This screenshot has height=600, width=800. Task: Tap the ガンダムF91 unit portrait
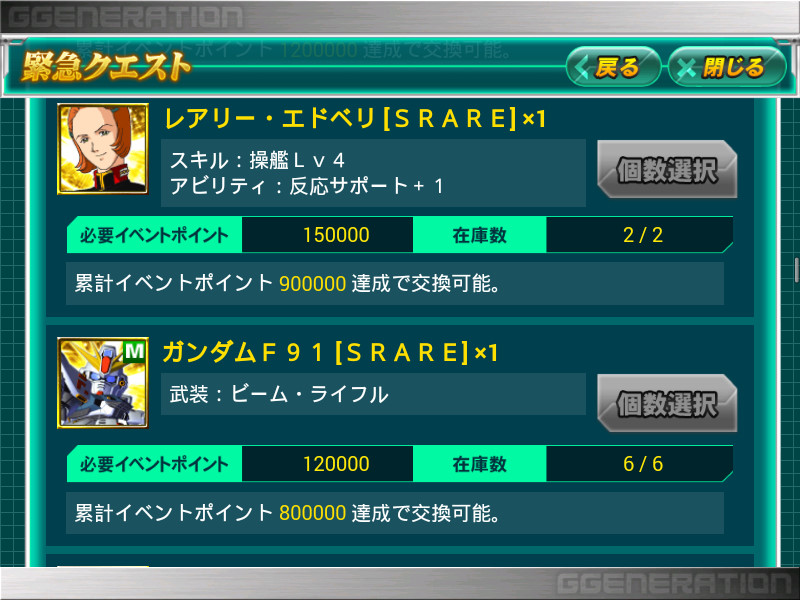(103, 383)
